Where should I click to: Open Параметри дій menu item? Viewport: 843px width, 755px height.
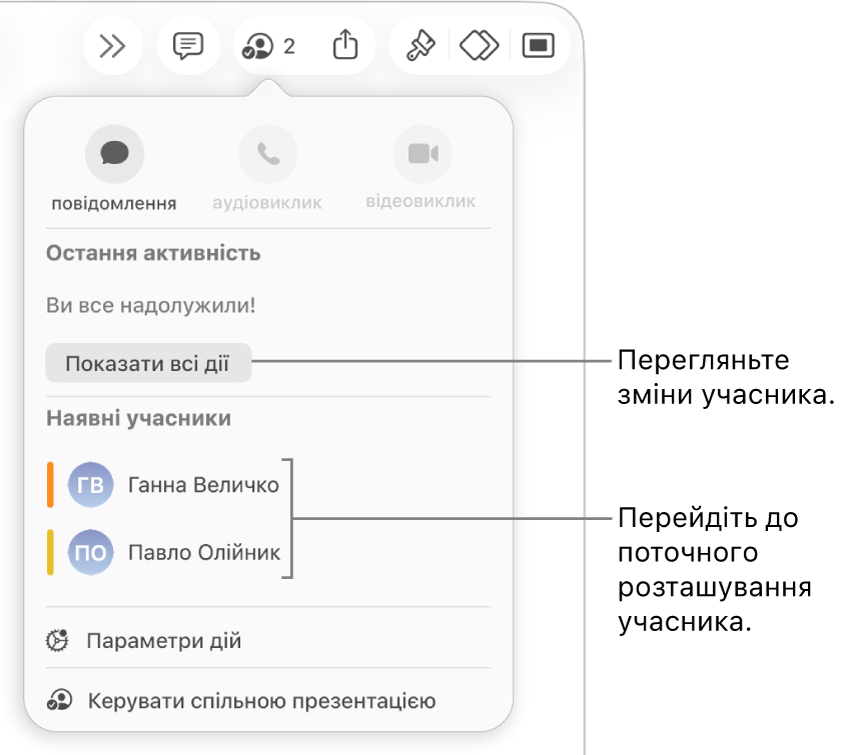pyautogui.click(x=268, y=641)
